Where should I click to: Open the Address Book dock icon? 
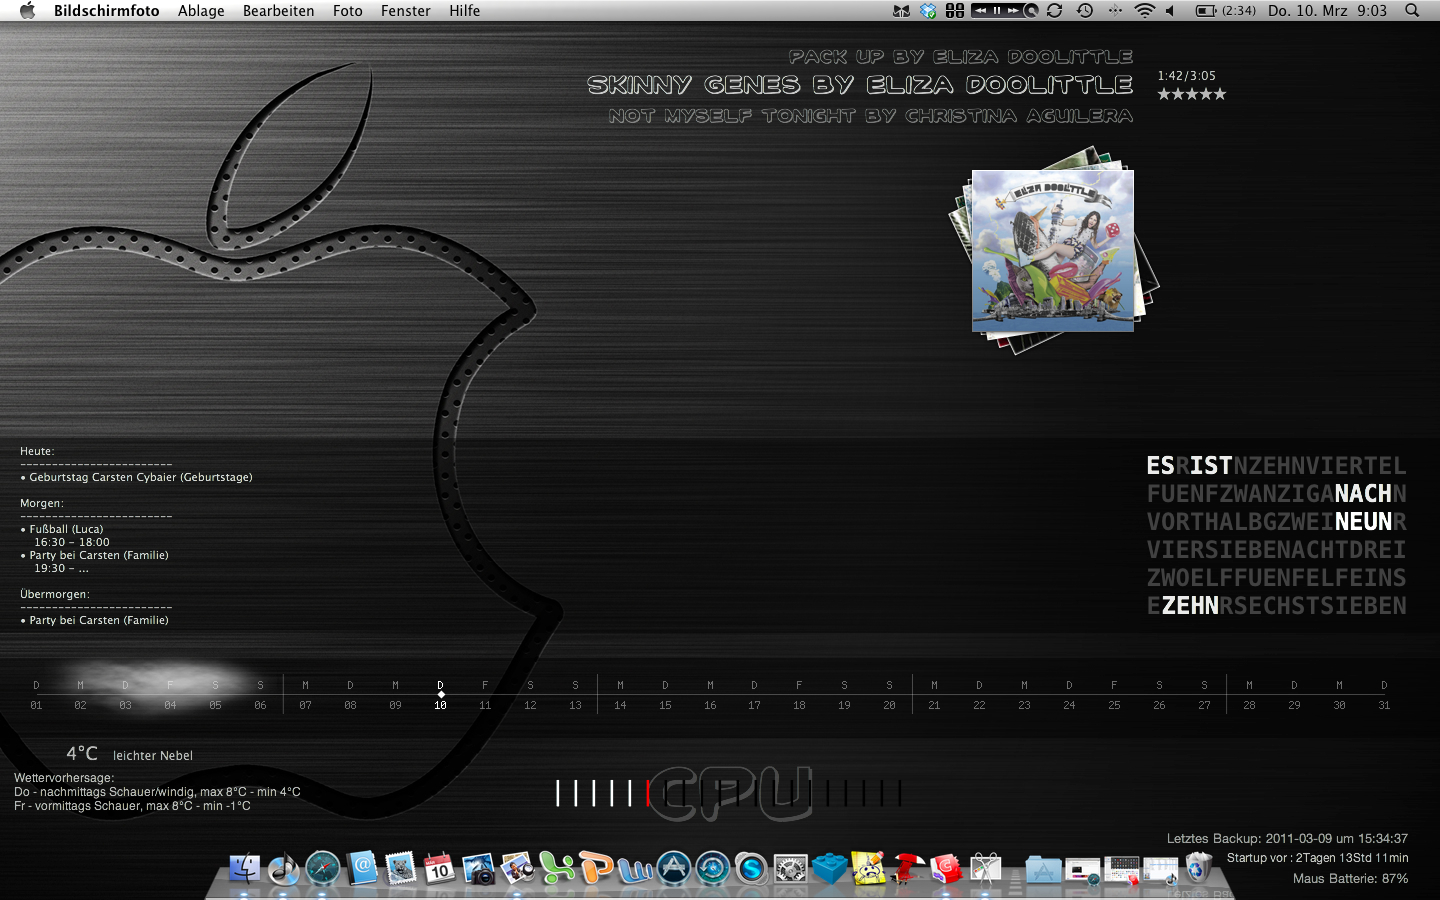tap(361, 868)
